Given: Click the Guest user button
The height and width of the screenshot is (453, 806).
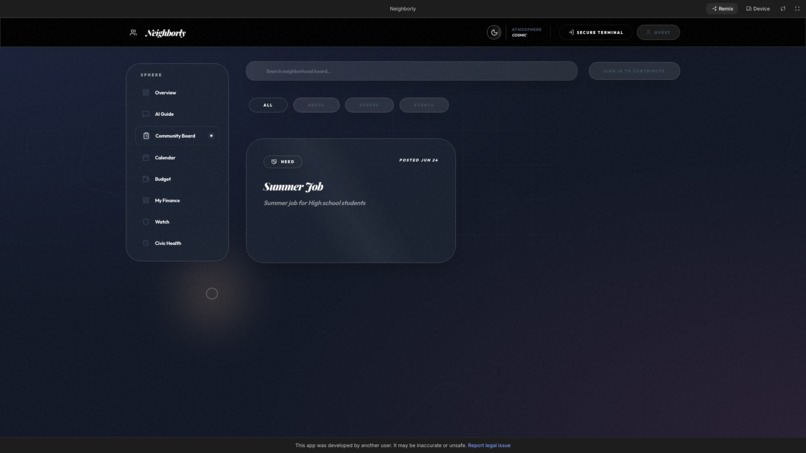Looking at the screenshot, I should (x=658, y=32).
